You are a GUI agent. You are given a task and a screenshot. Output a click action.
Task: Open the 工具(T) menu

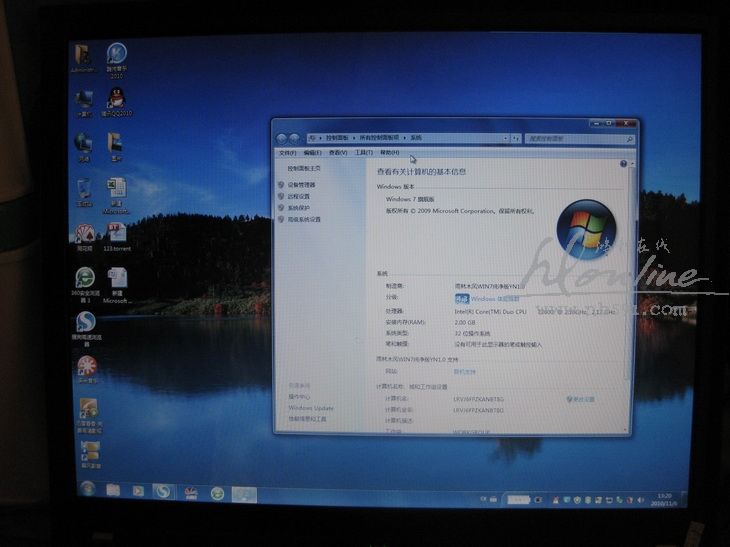point(363,153)
